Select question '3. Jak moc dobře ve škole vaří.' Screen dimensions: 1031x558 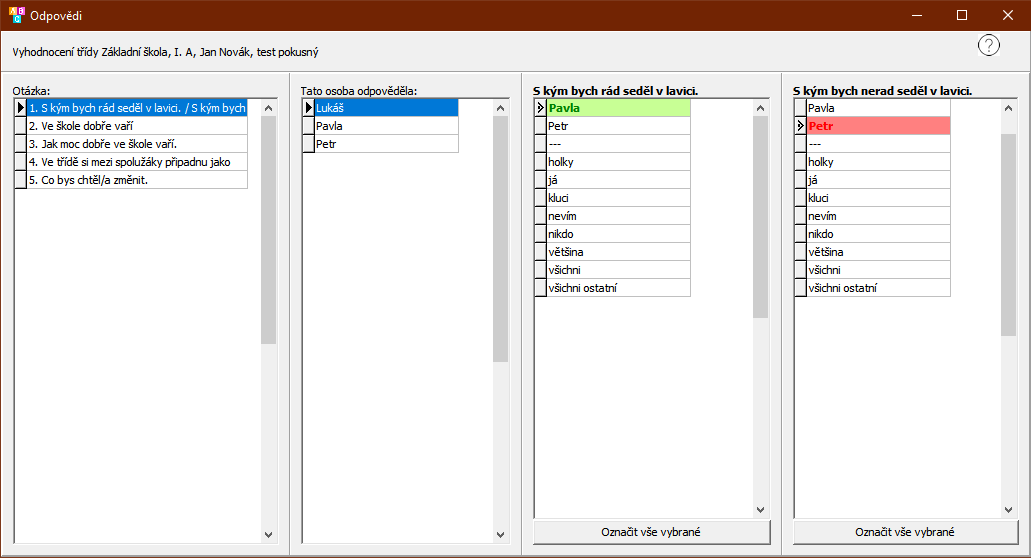[137, 144]
